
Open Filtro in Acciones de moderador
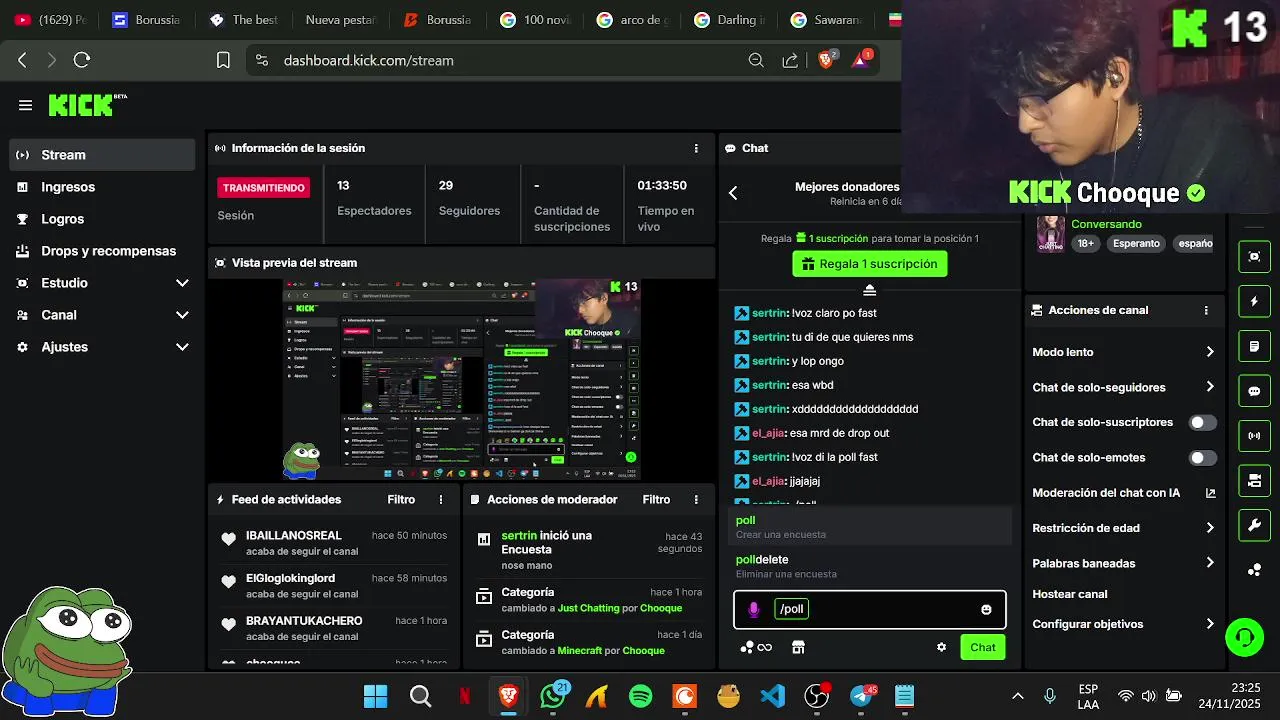pyautogui.click(x=656, y=499)
